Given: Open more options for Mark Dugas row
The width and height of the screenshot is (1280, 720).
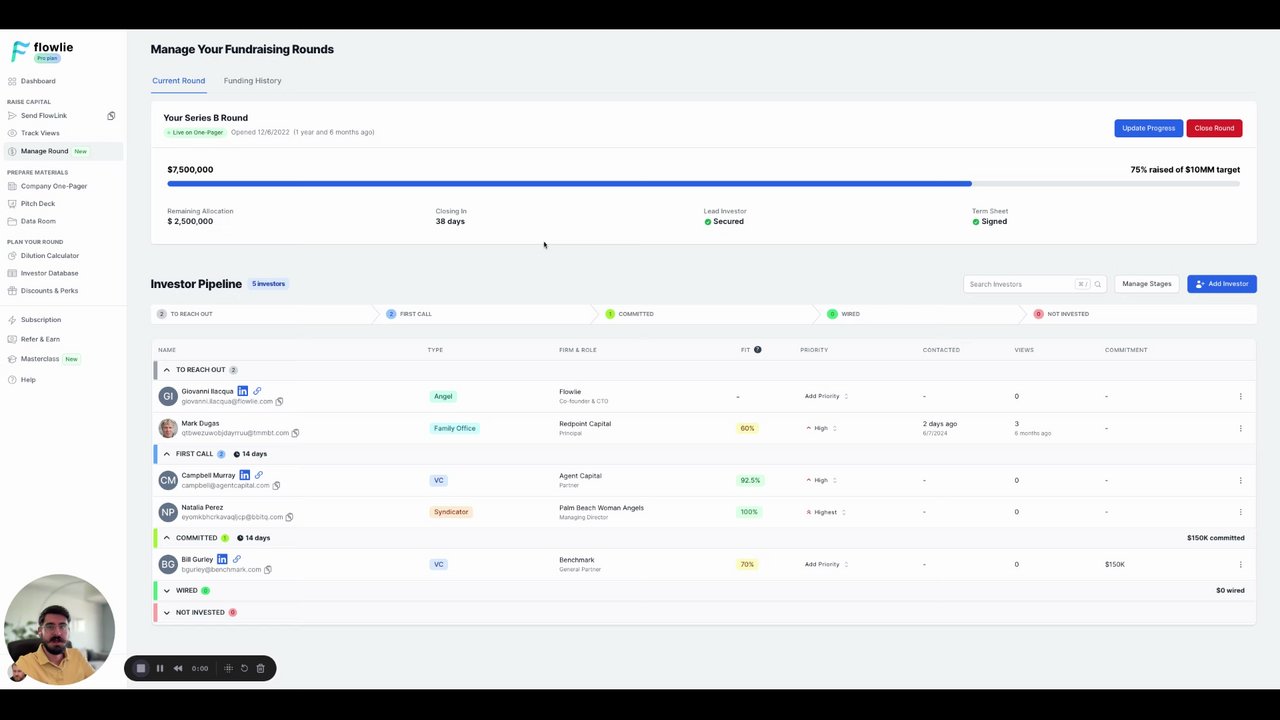Looking at the screenshot, I should (1240, 428).
